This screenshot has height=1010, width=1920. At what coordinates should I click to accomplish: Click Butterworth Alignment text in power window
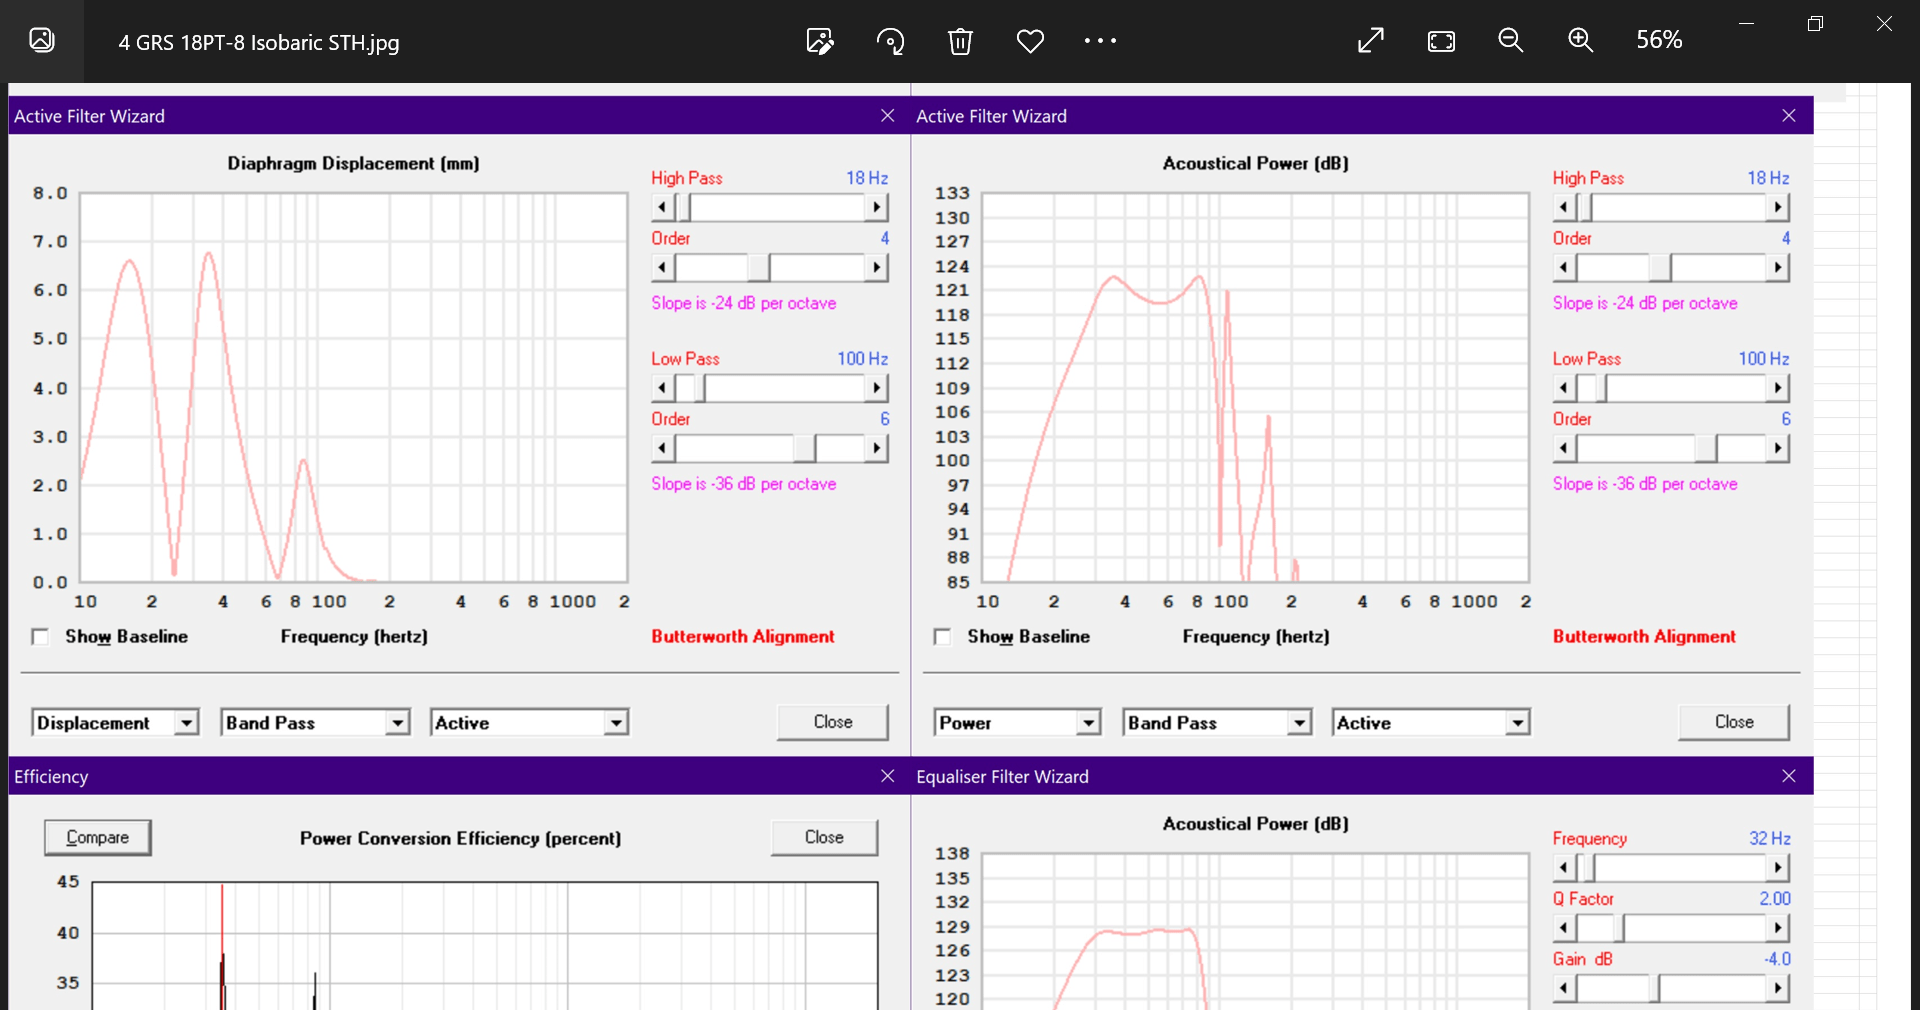point(1644,637)
